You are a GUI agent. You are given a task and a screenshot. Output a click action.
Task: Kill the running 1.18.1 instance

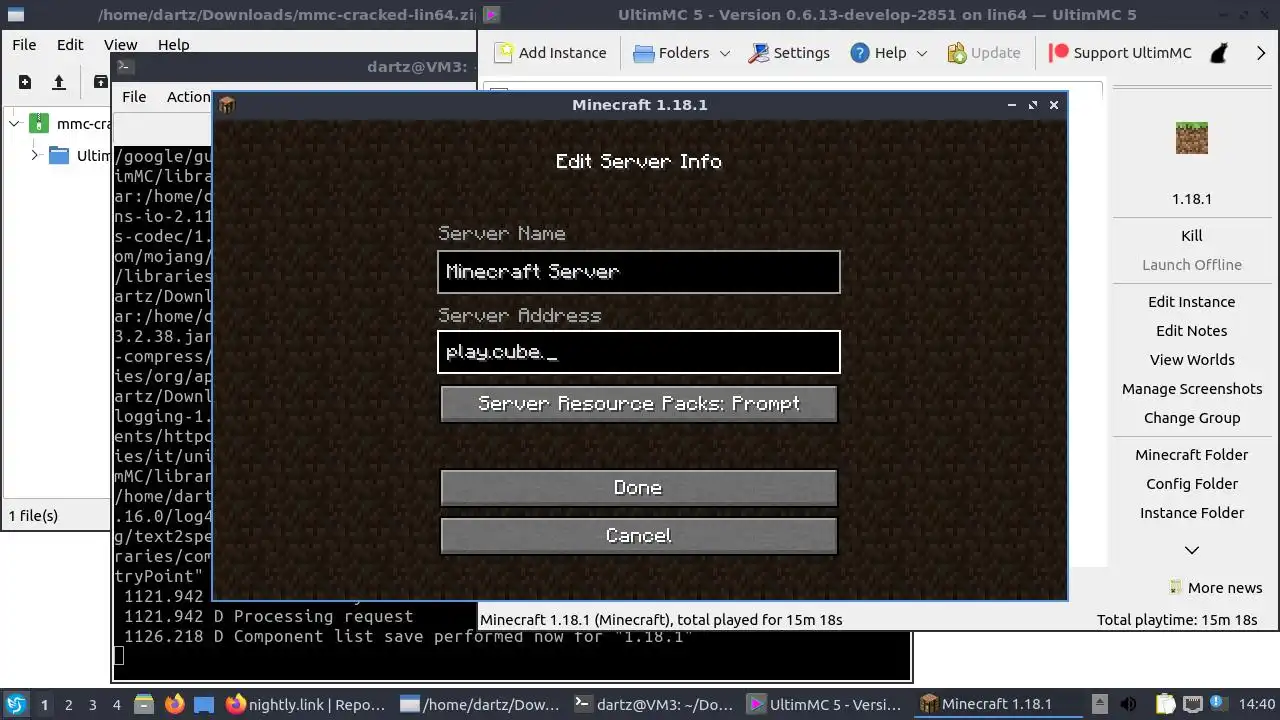1191,236
